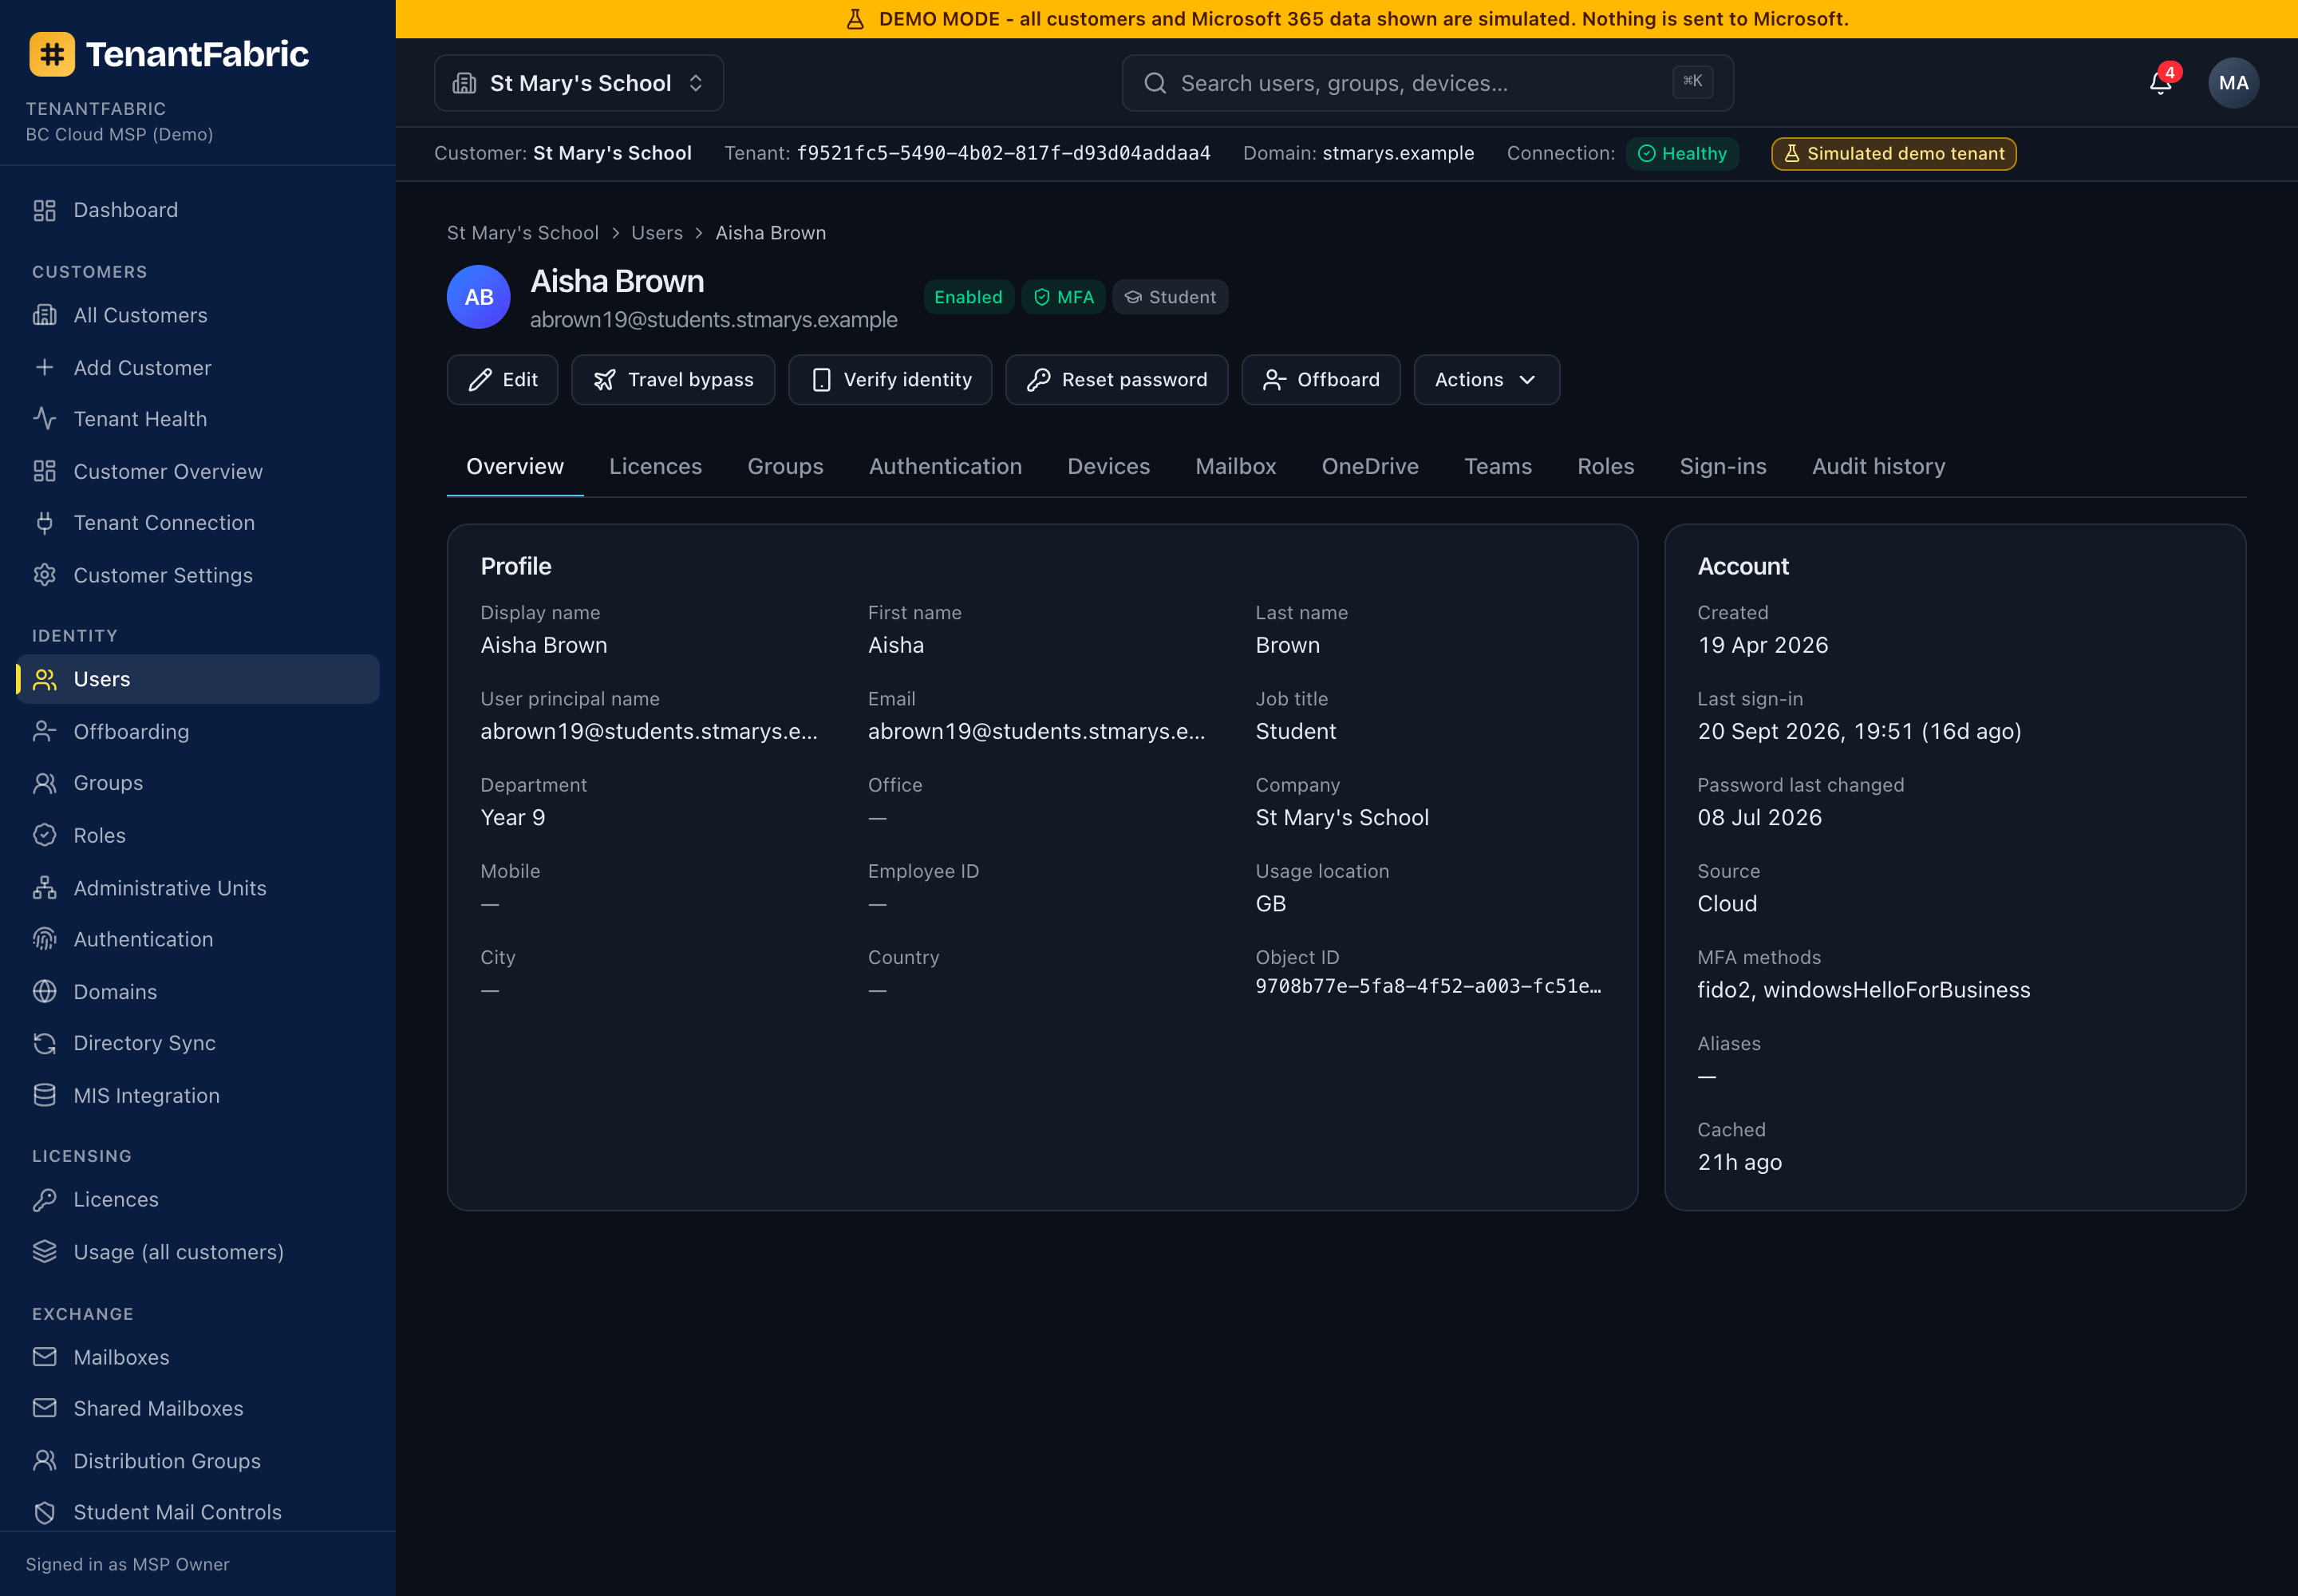Switch to the Groups tab
2298x1596 pixels.
click(785, 467)
